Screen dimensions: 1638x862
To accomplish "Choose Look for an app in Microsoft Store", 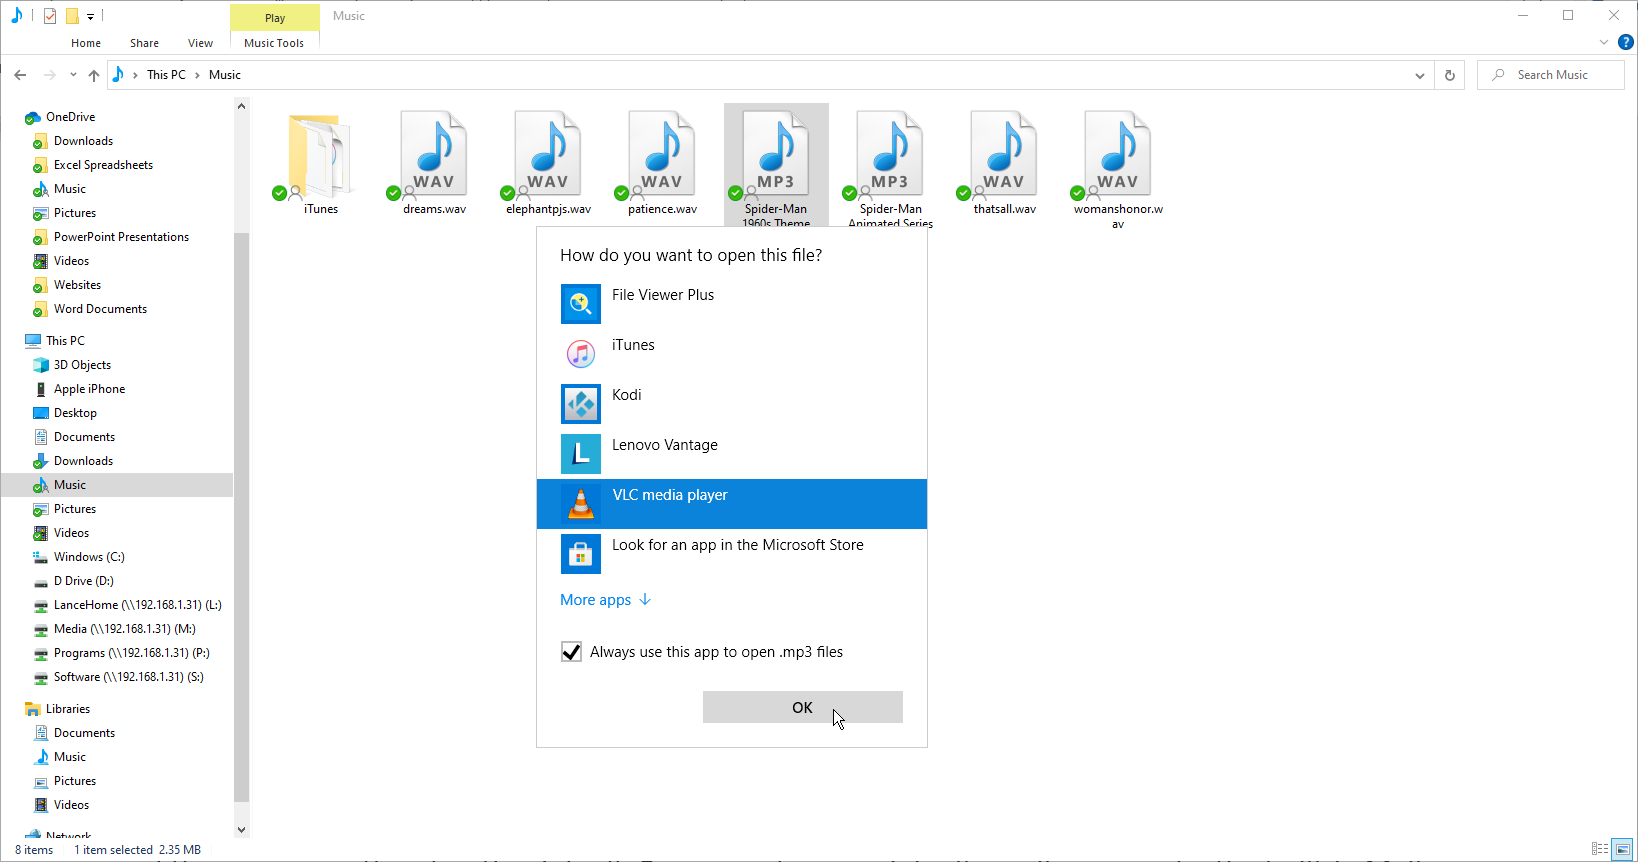I will coord(732,554).
